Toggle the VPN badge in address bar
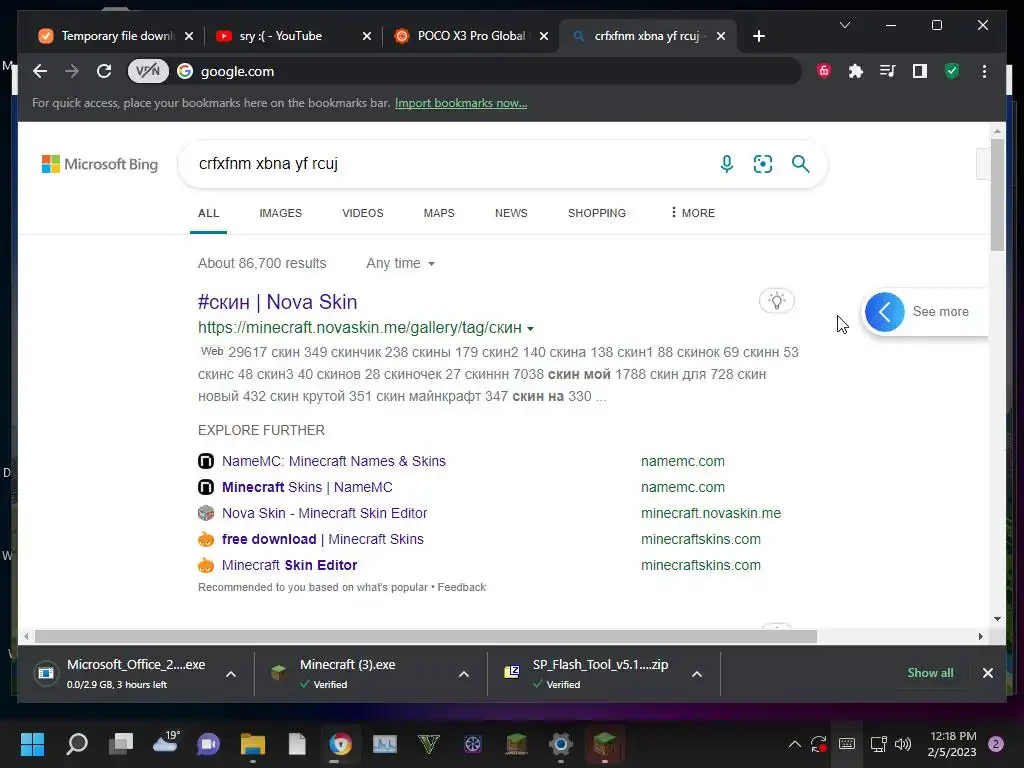This screenshot has height=768, width=1024. (148, 71)
